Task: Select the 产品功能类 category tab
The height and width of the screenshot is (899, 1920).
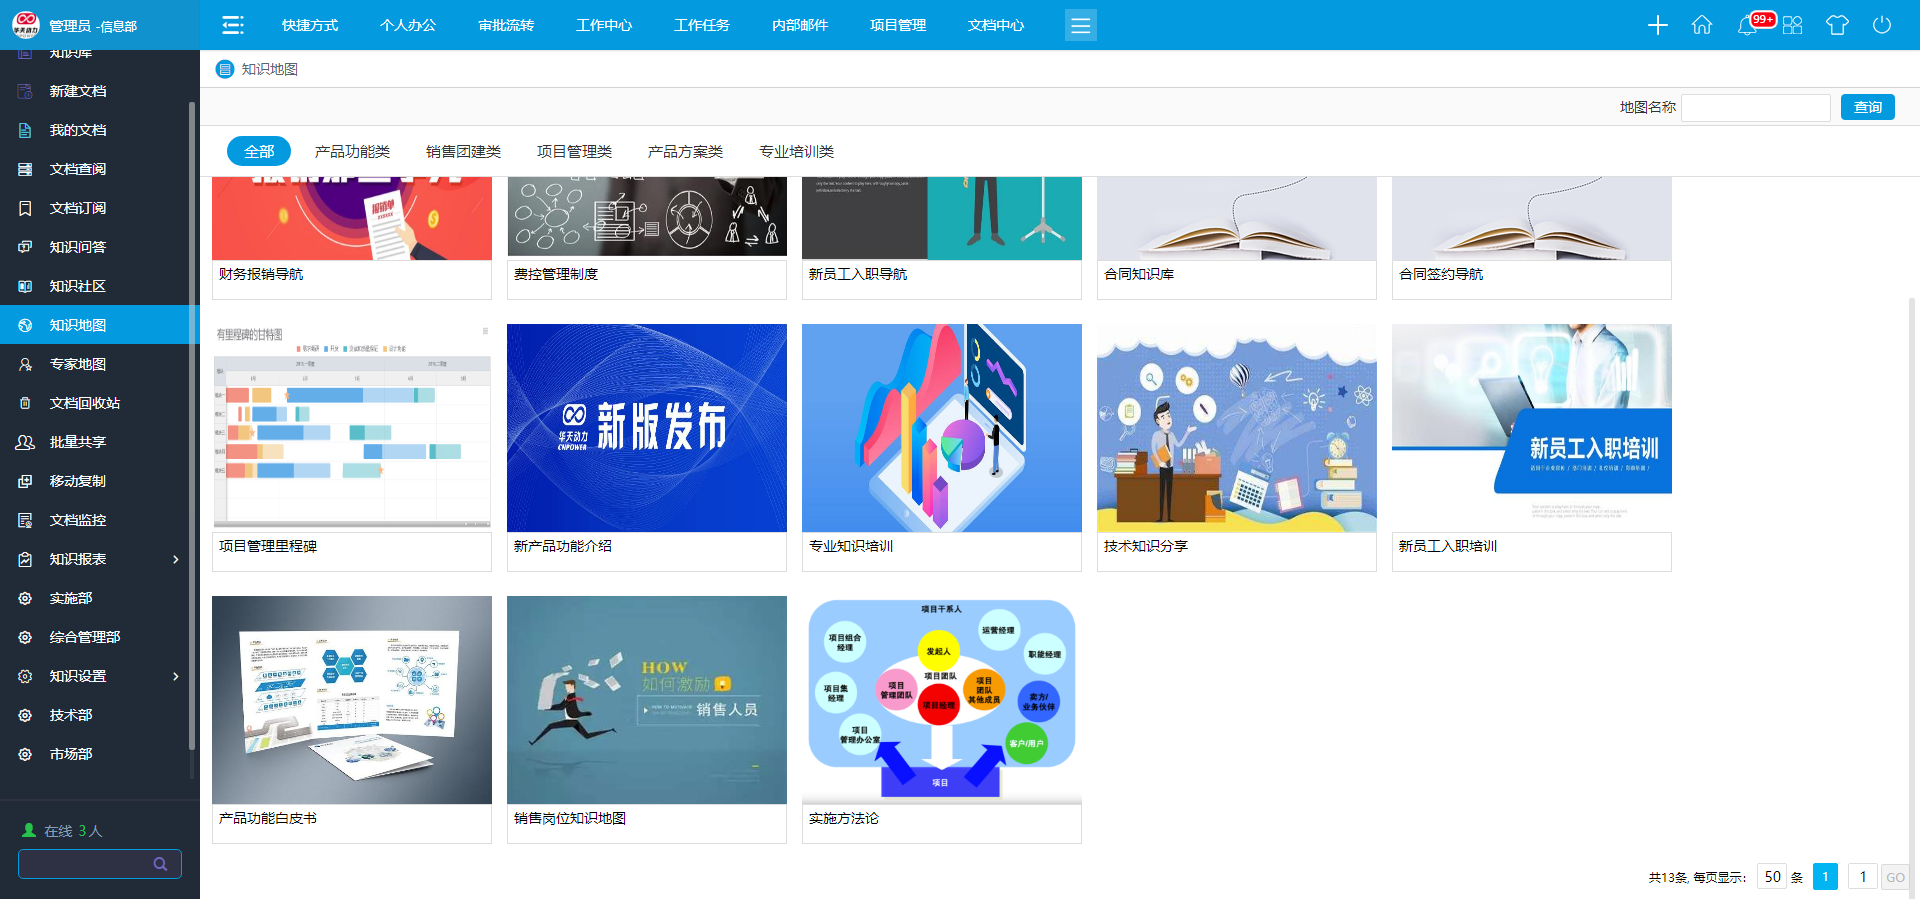Action: [x=352, y=151]
